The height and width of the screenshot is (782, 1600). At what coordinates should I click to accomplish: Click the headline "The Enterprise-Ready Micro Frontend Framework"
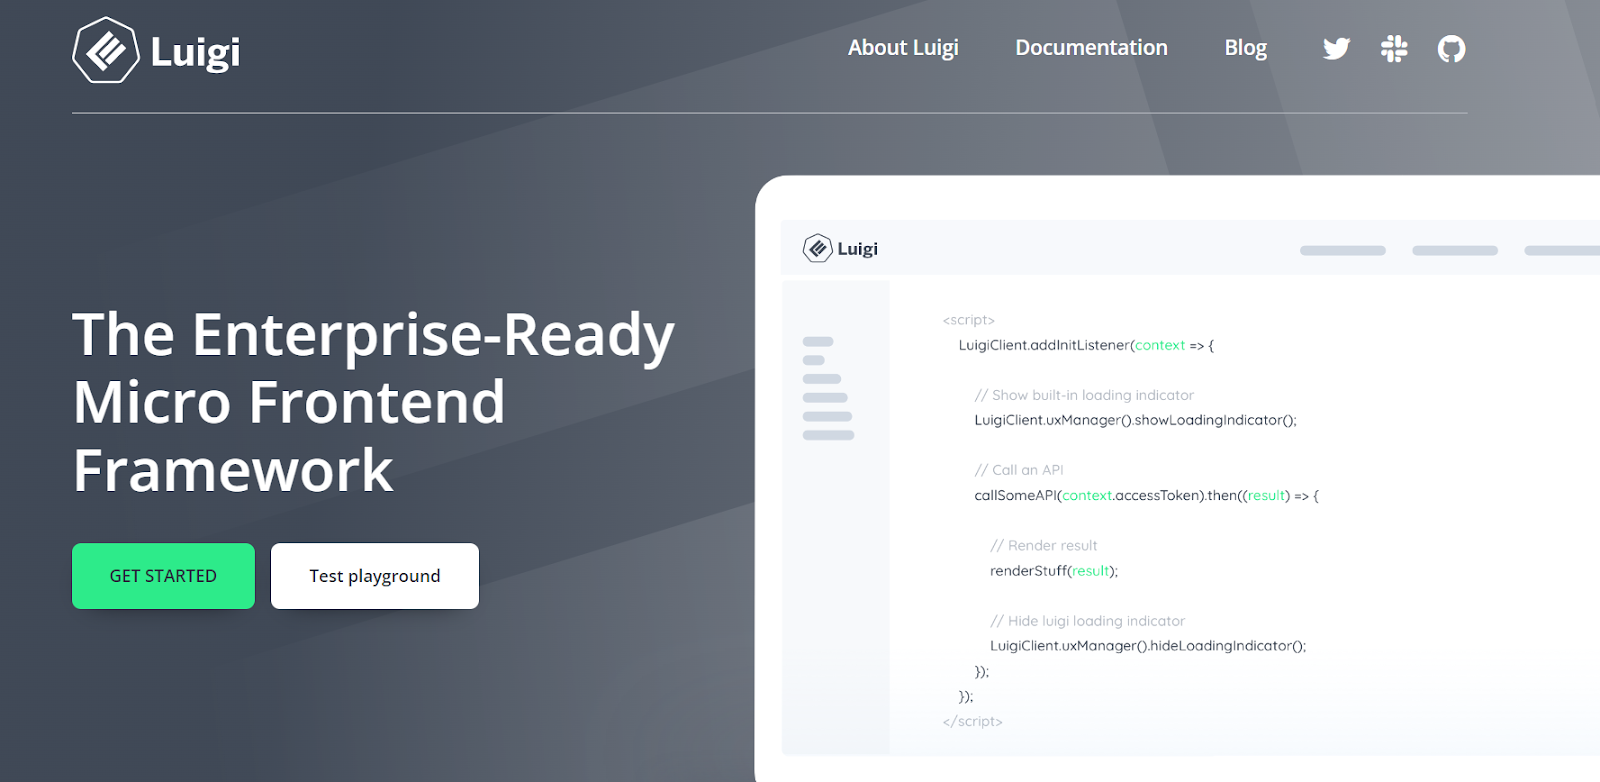pos(373,402)
